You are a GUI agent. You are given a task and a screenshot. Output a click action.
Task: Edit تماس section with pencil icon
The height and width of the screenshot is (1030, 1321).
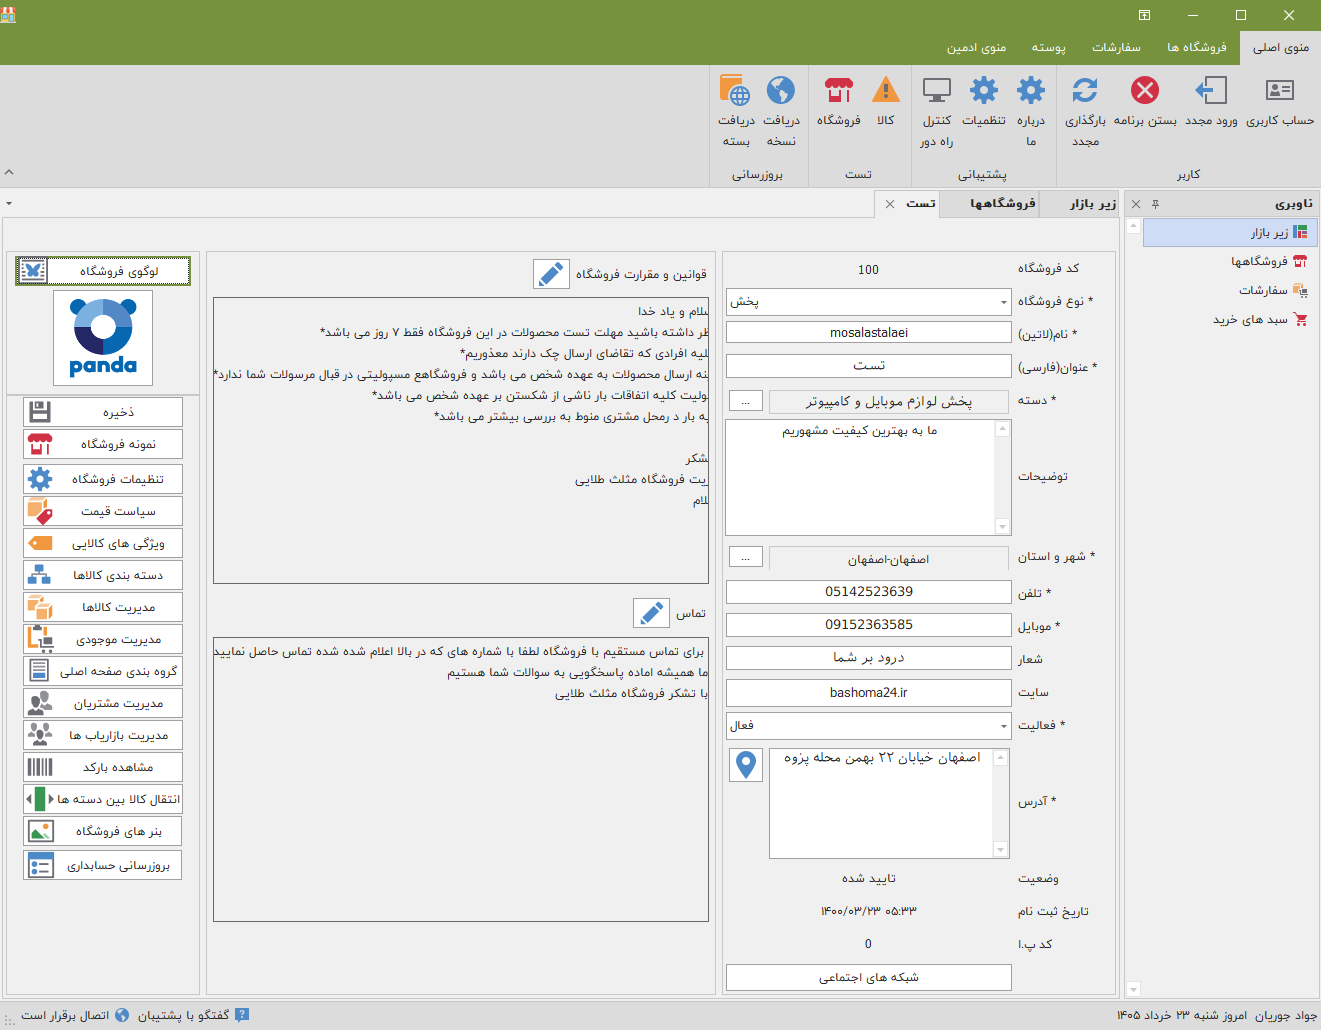point(651,612)
